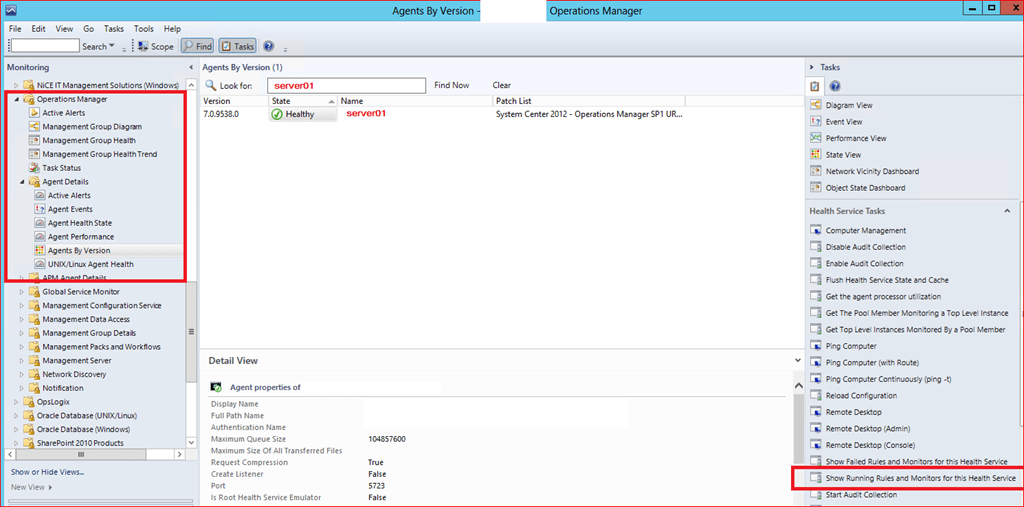The width and height of the screenshot is (1024, 507).
Task: Expand NiCE IT Management Solutions node
Action: tap(16, 86)
